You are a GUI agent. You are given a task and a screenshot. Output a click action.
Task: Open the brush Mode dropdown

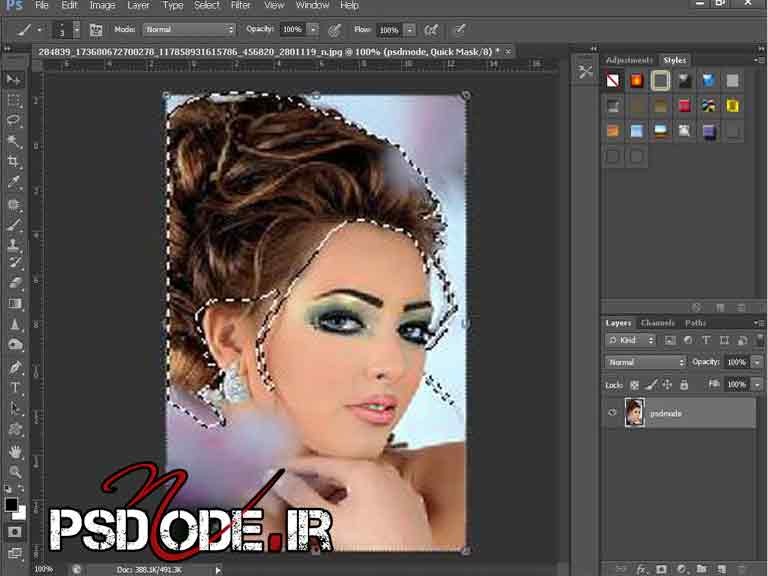click(189, 30)
